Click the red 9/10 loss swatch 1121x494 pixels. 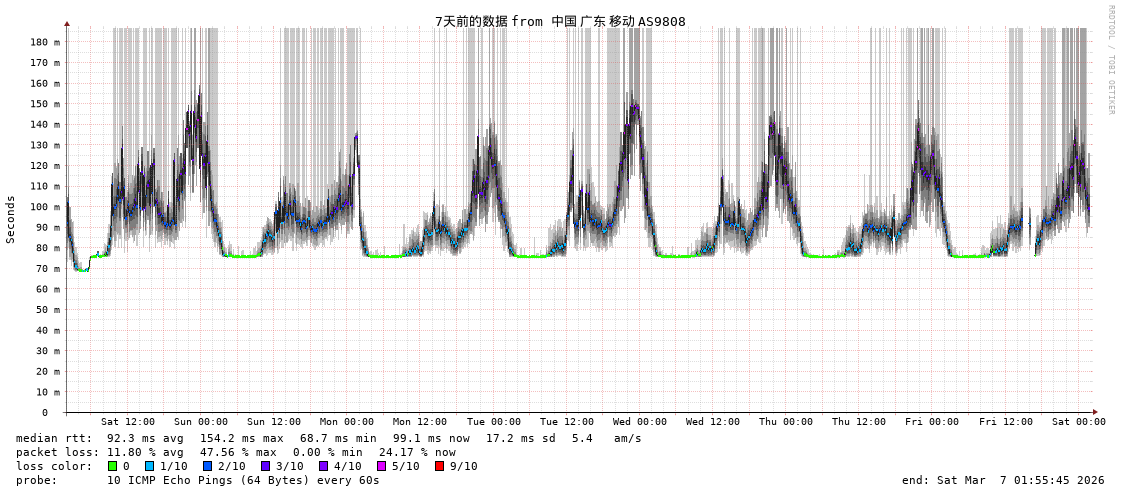439,466
